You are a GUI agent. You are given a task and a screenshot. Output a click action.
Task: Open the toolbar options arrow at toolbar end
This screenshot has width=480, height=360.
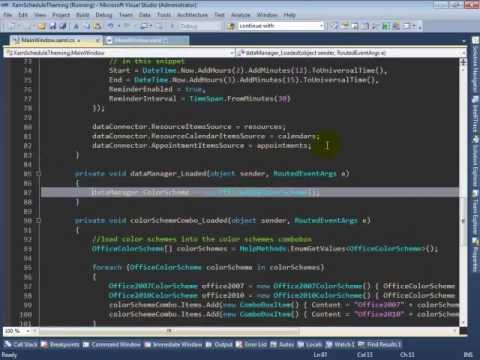click(x=420, y=26)
